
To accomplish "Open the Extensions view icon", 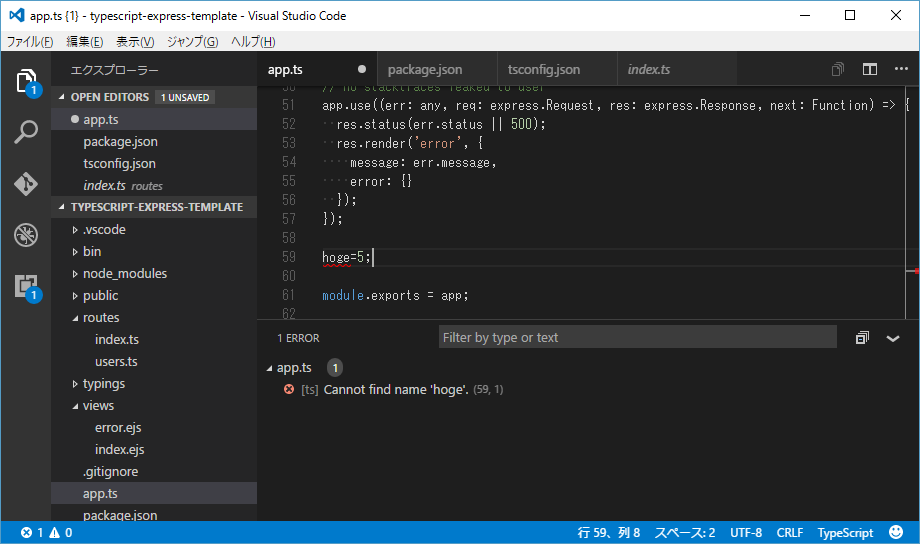I will coord(26,286).
